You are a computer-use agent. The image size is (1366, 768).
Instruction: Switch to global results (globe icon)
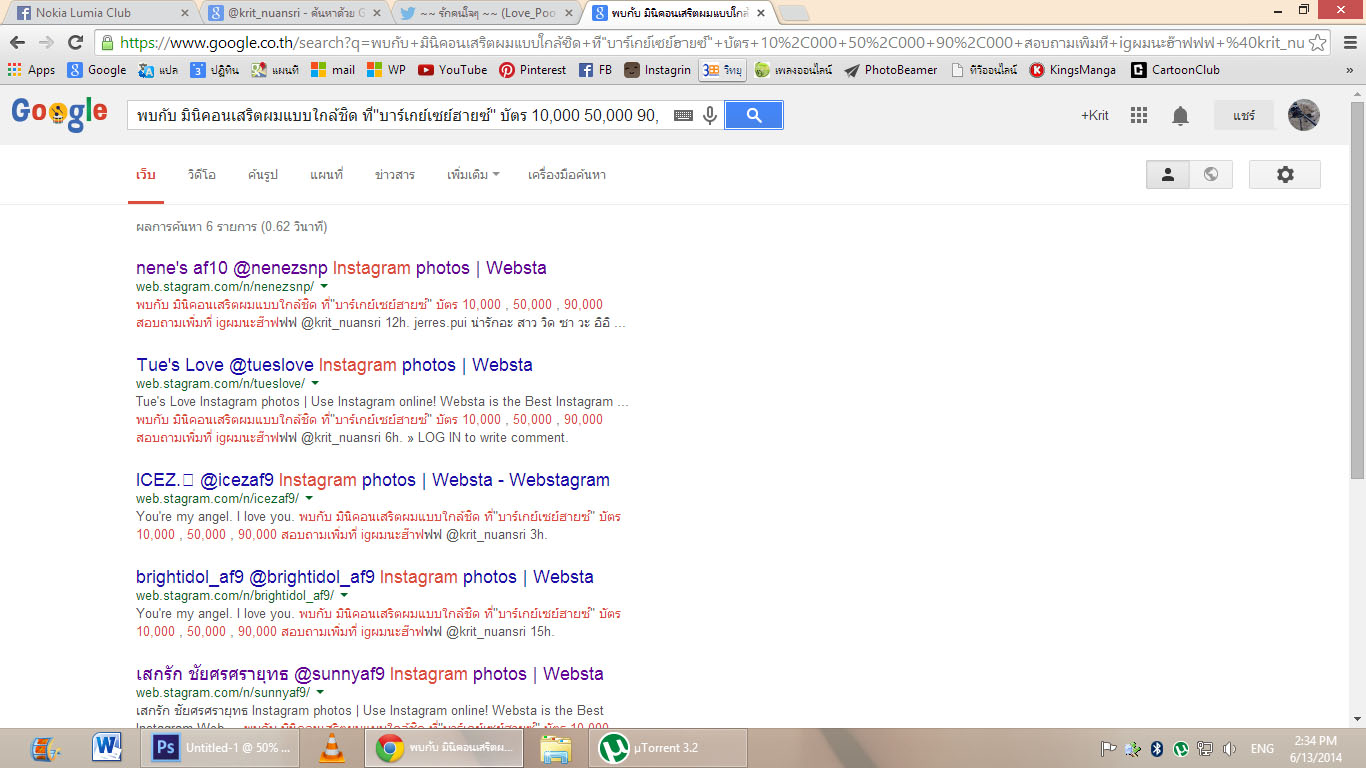pos(1211,174)
